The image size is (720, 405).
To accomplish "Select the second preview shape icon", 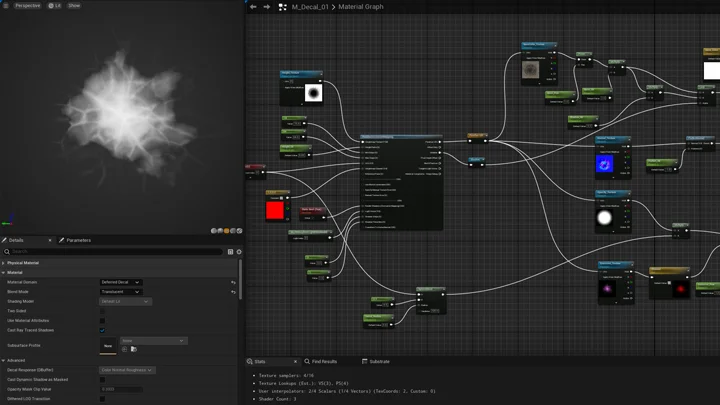I will tap(220, 231).
